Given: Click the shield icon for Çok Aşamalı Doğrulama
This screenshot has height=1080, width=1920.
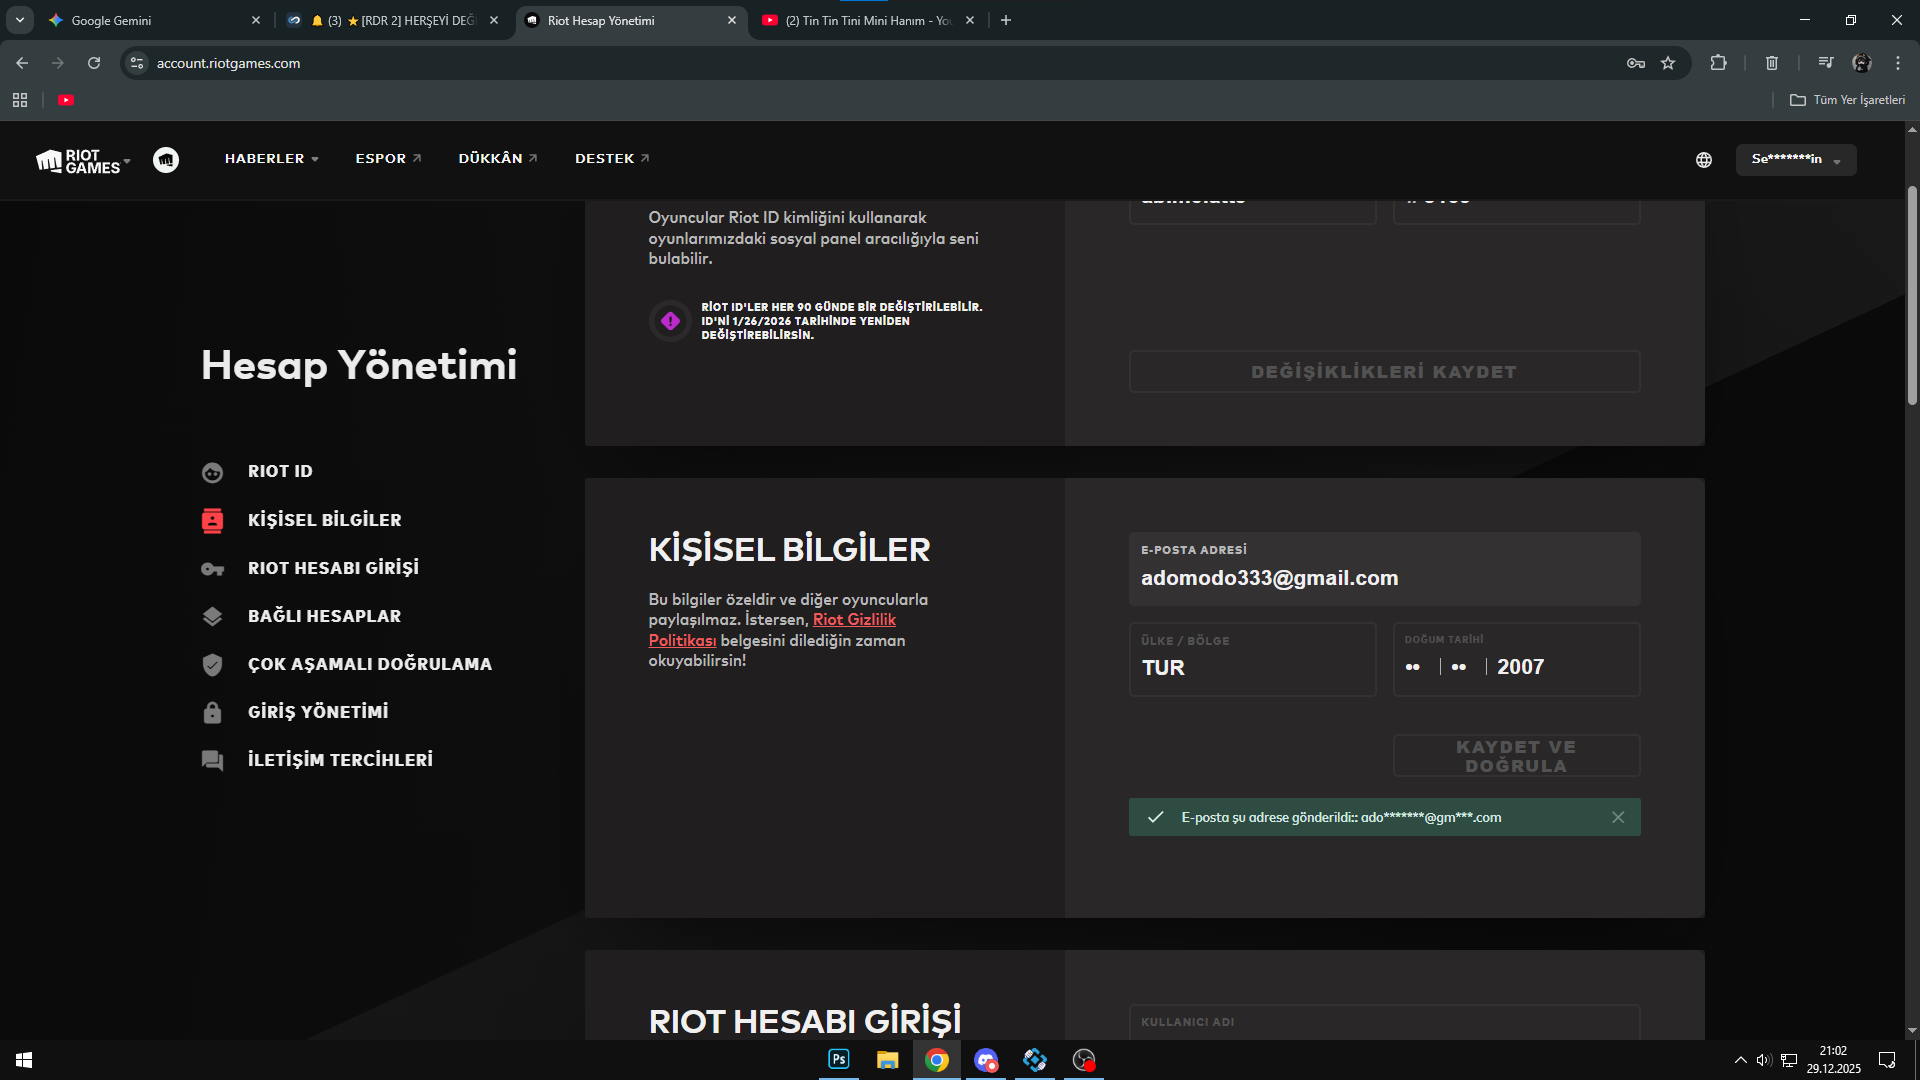Looking at the screenshot, I should coord(212,665).
